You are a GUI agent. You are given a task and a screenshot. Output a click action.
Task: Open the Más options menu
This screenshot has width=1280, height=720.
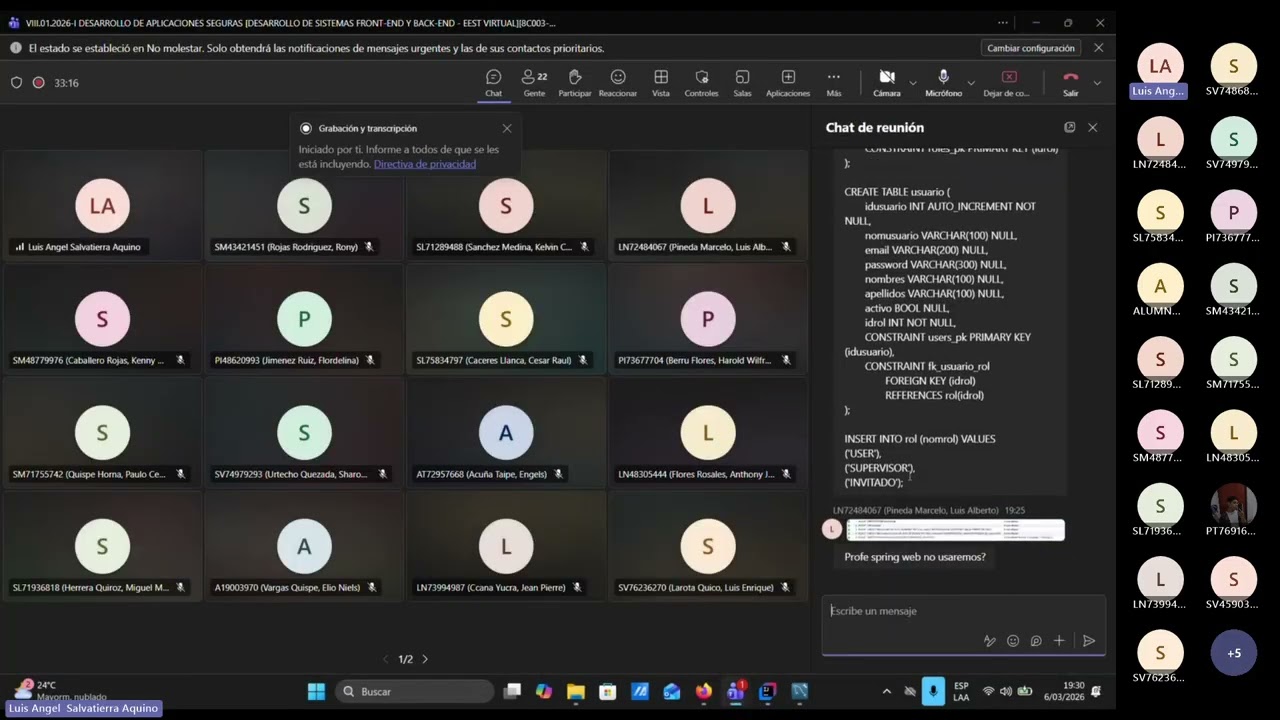pyautogui.click(x=833, y=83)
